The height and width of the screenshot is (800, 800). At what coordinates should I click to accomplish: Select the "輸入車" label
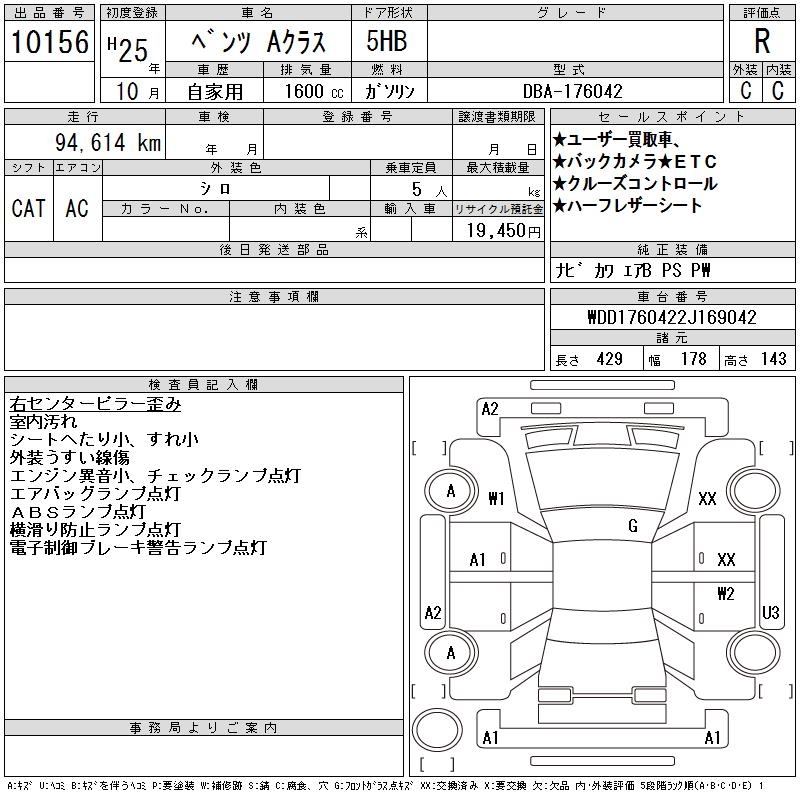410,209
